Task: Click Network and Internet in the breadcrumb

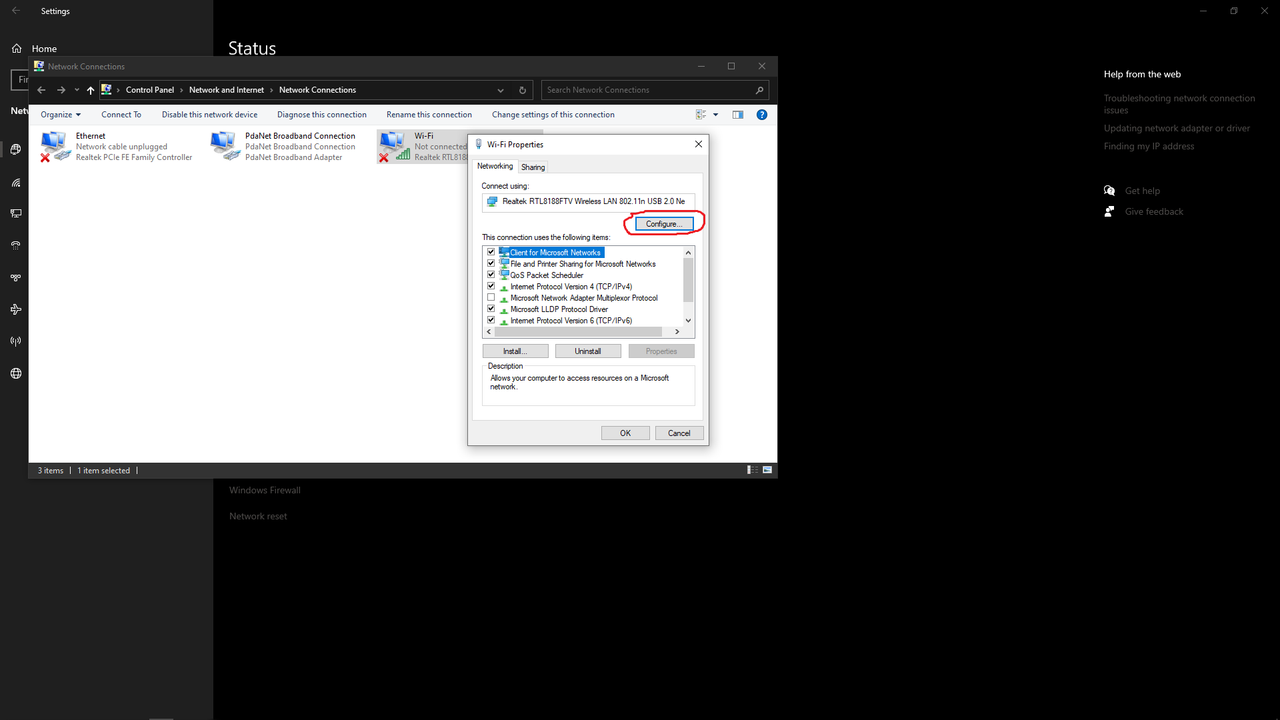Action: (227, 90)
